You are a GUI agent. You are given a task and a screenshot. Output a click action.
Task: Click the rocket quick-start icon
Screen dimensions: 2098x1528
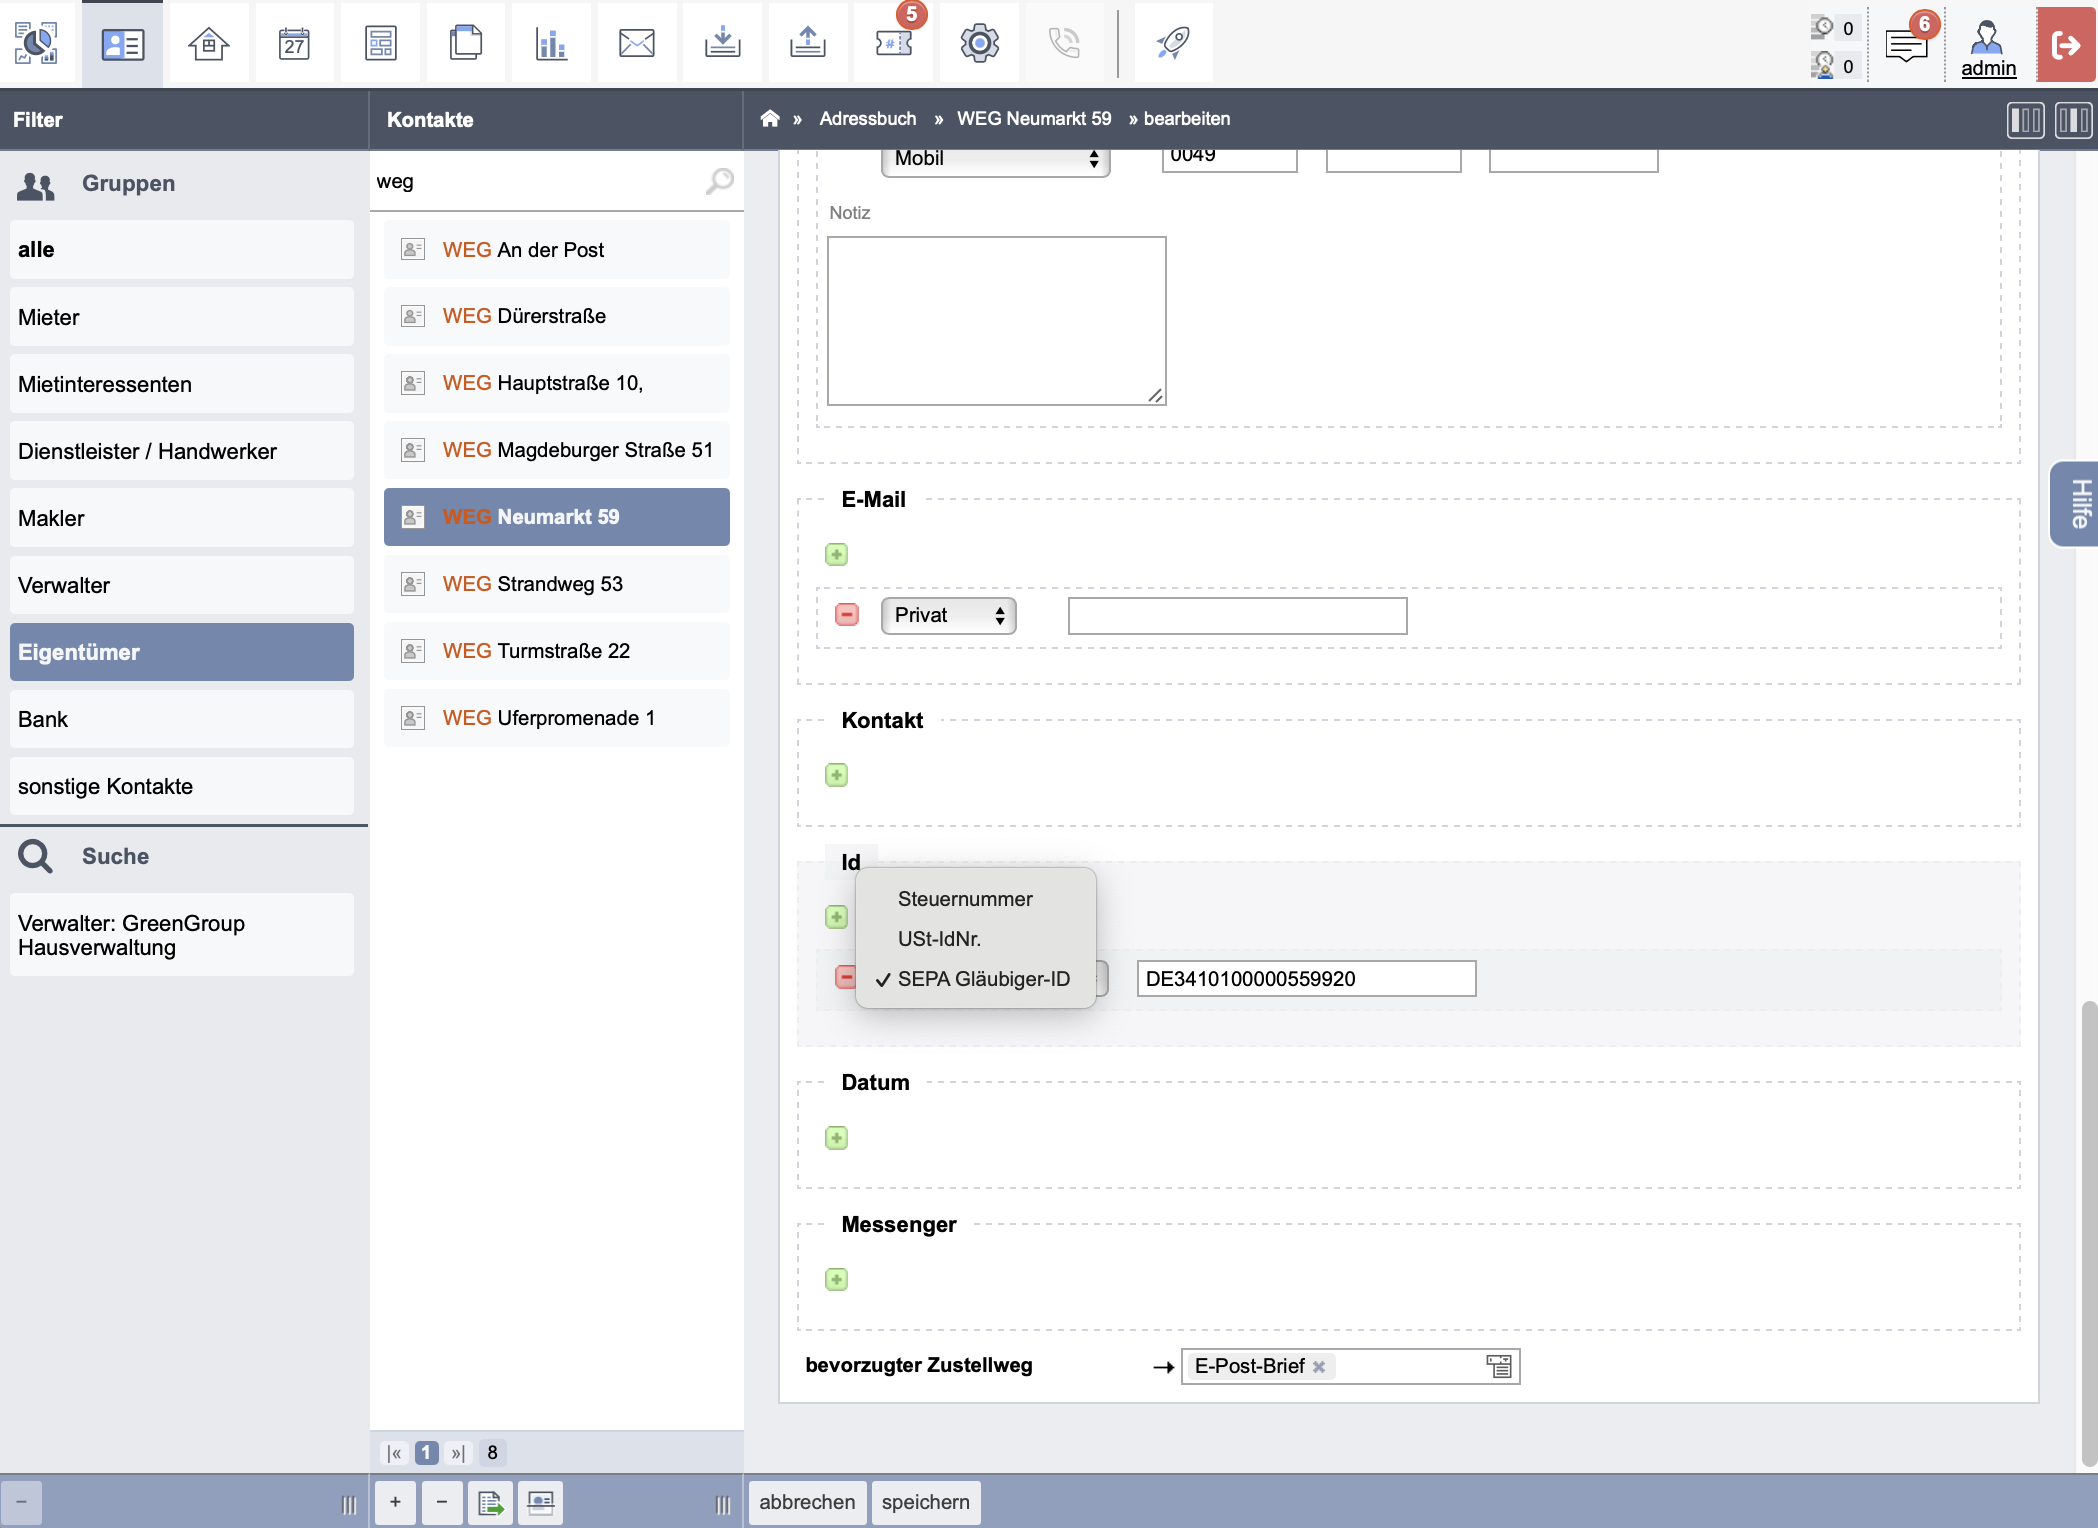(x=1173, y=43)
